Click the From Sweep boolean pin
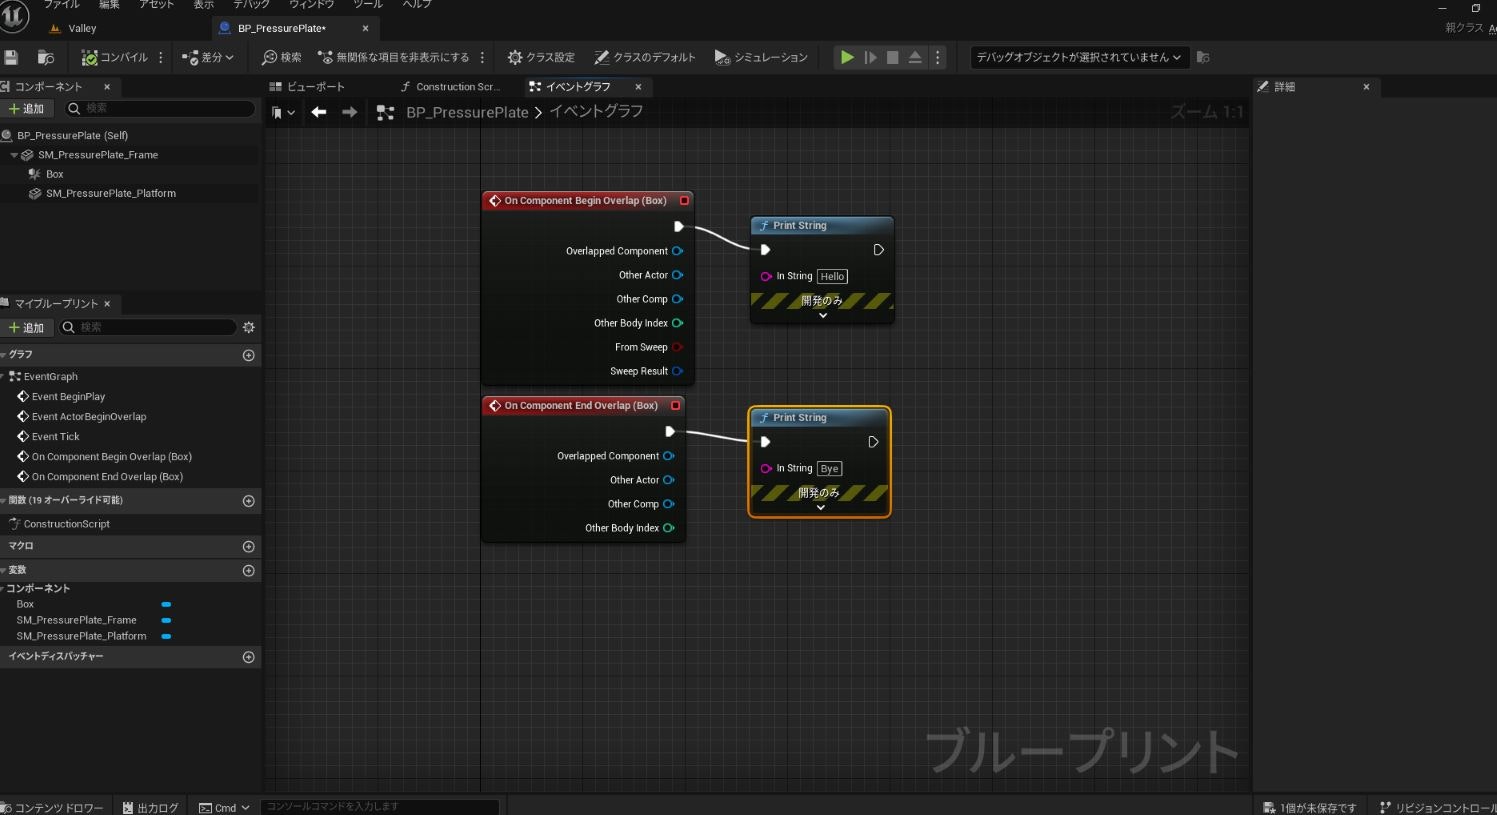Viewport: 1497px width, 815px height. pyautogui.click(x=677, y=347)
